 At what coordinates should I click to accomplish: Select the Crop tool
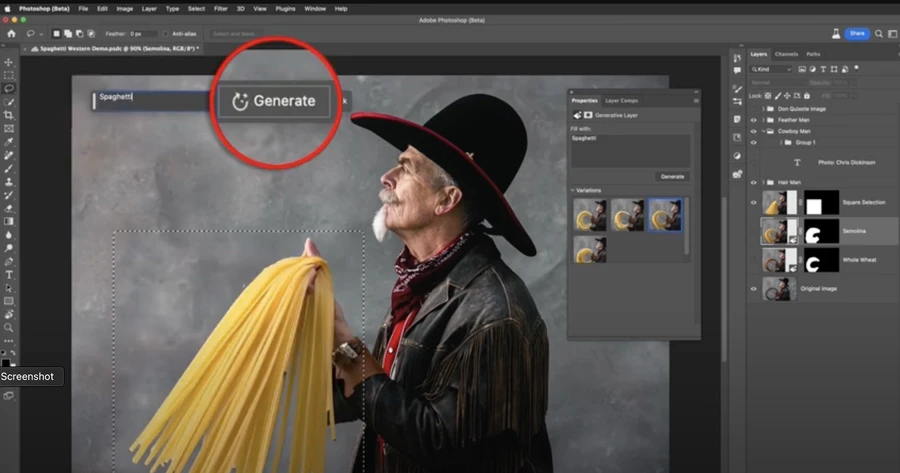[x=9, y=115]
